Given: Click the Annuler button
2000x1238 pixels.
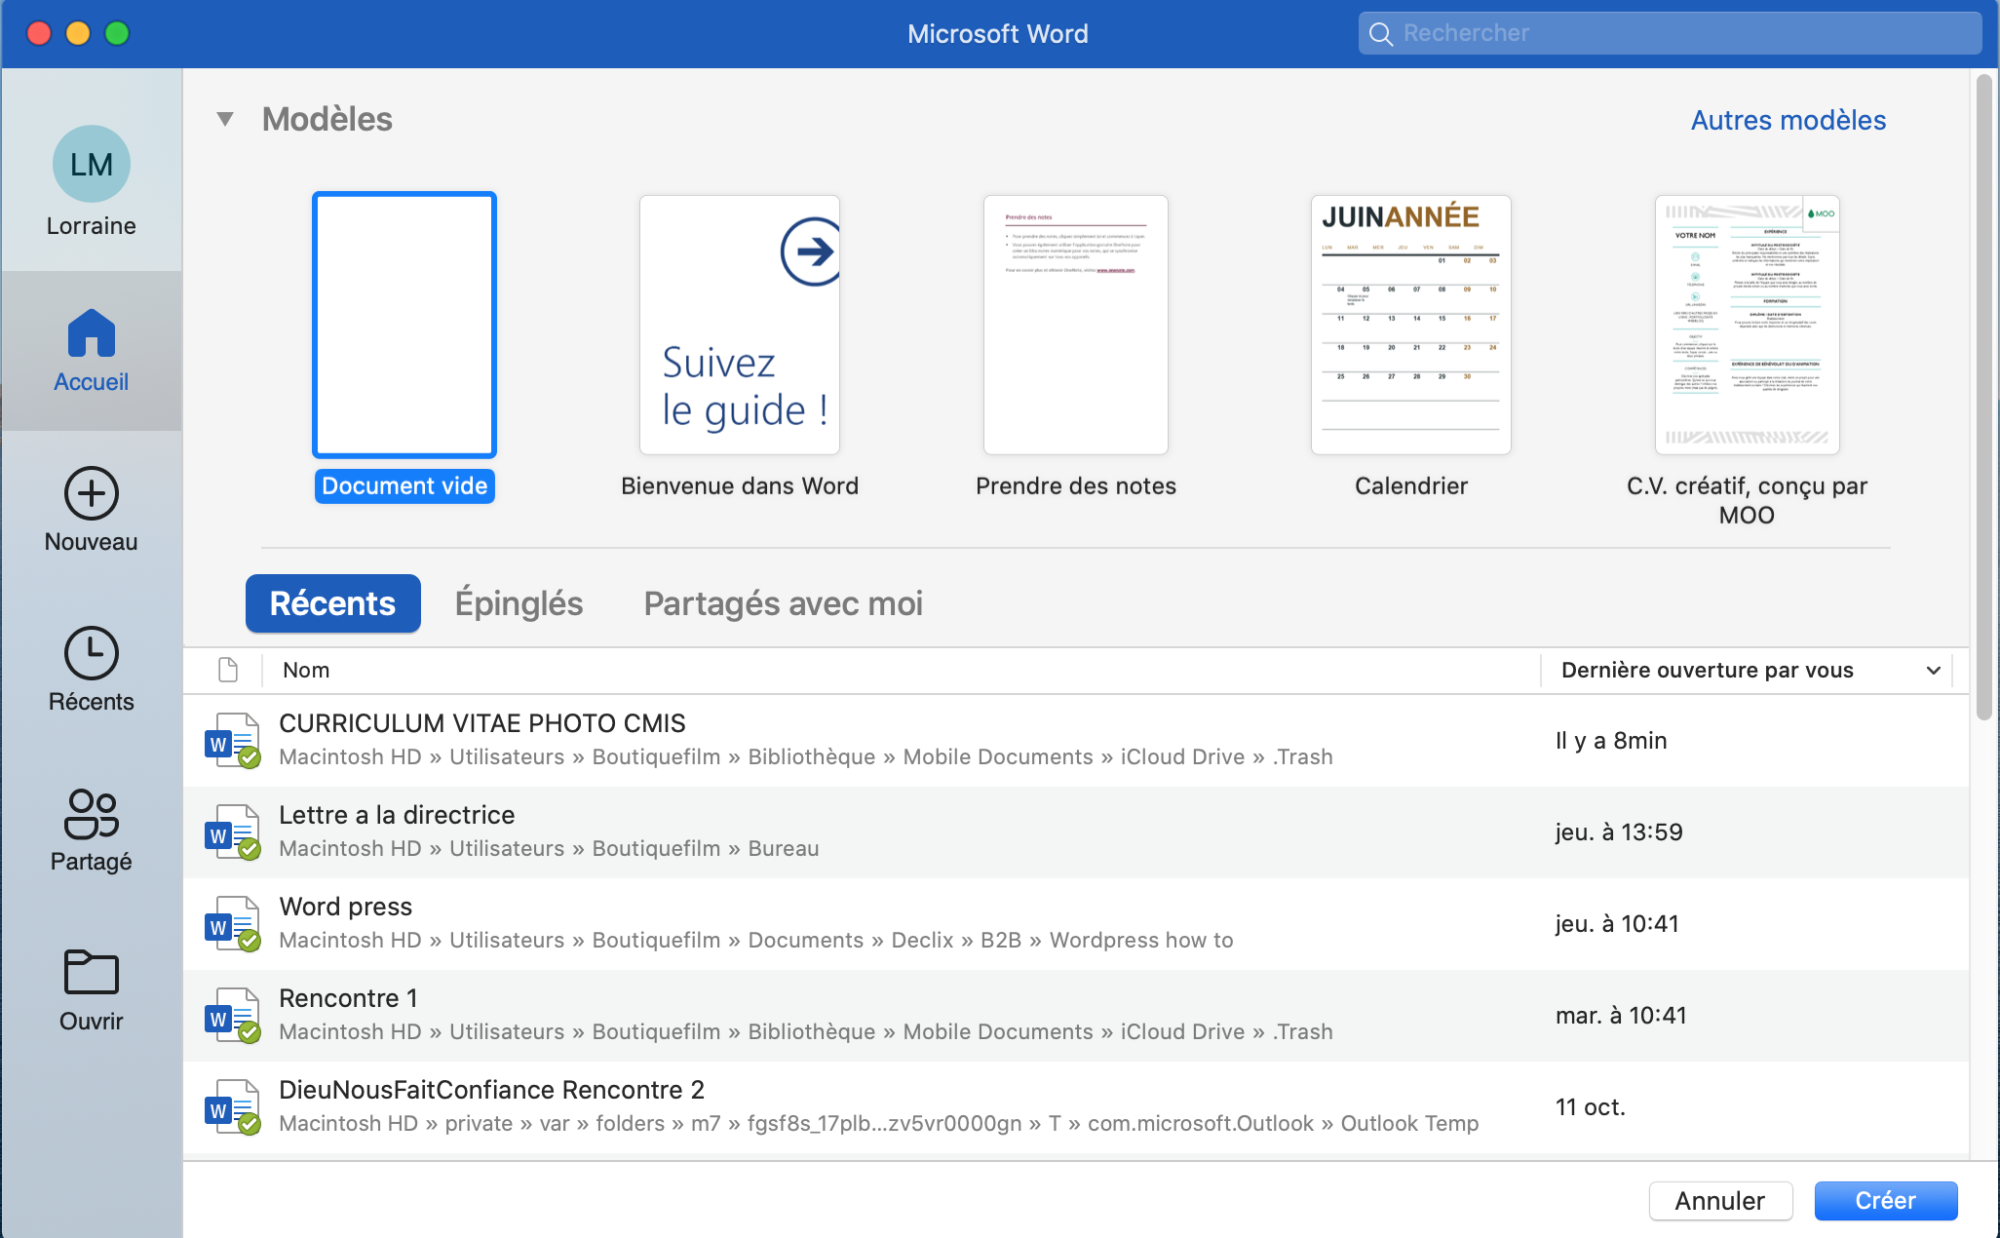Looking at the screenshot, I should (1720, 1200).
